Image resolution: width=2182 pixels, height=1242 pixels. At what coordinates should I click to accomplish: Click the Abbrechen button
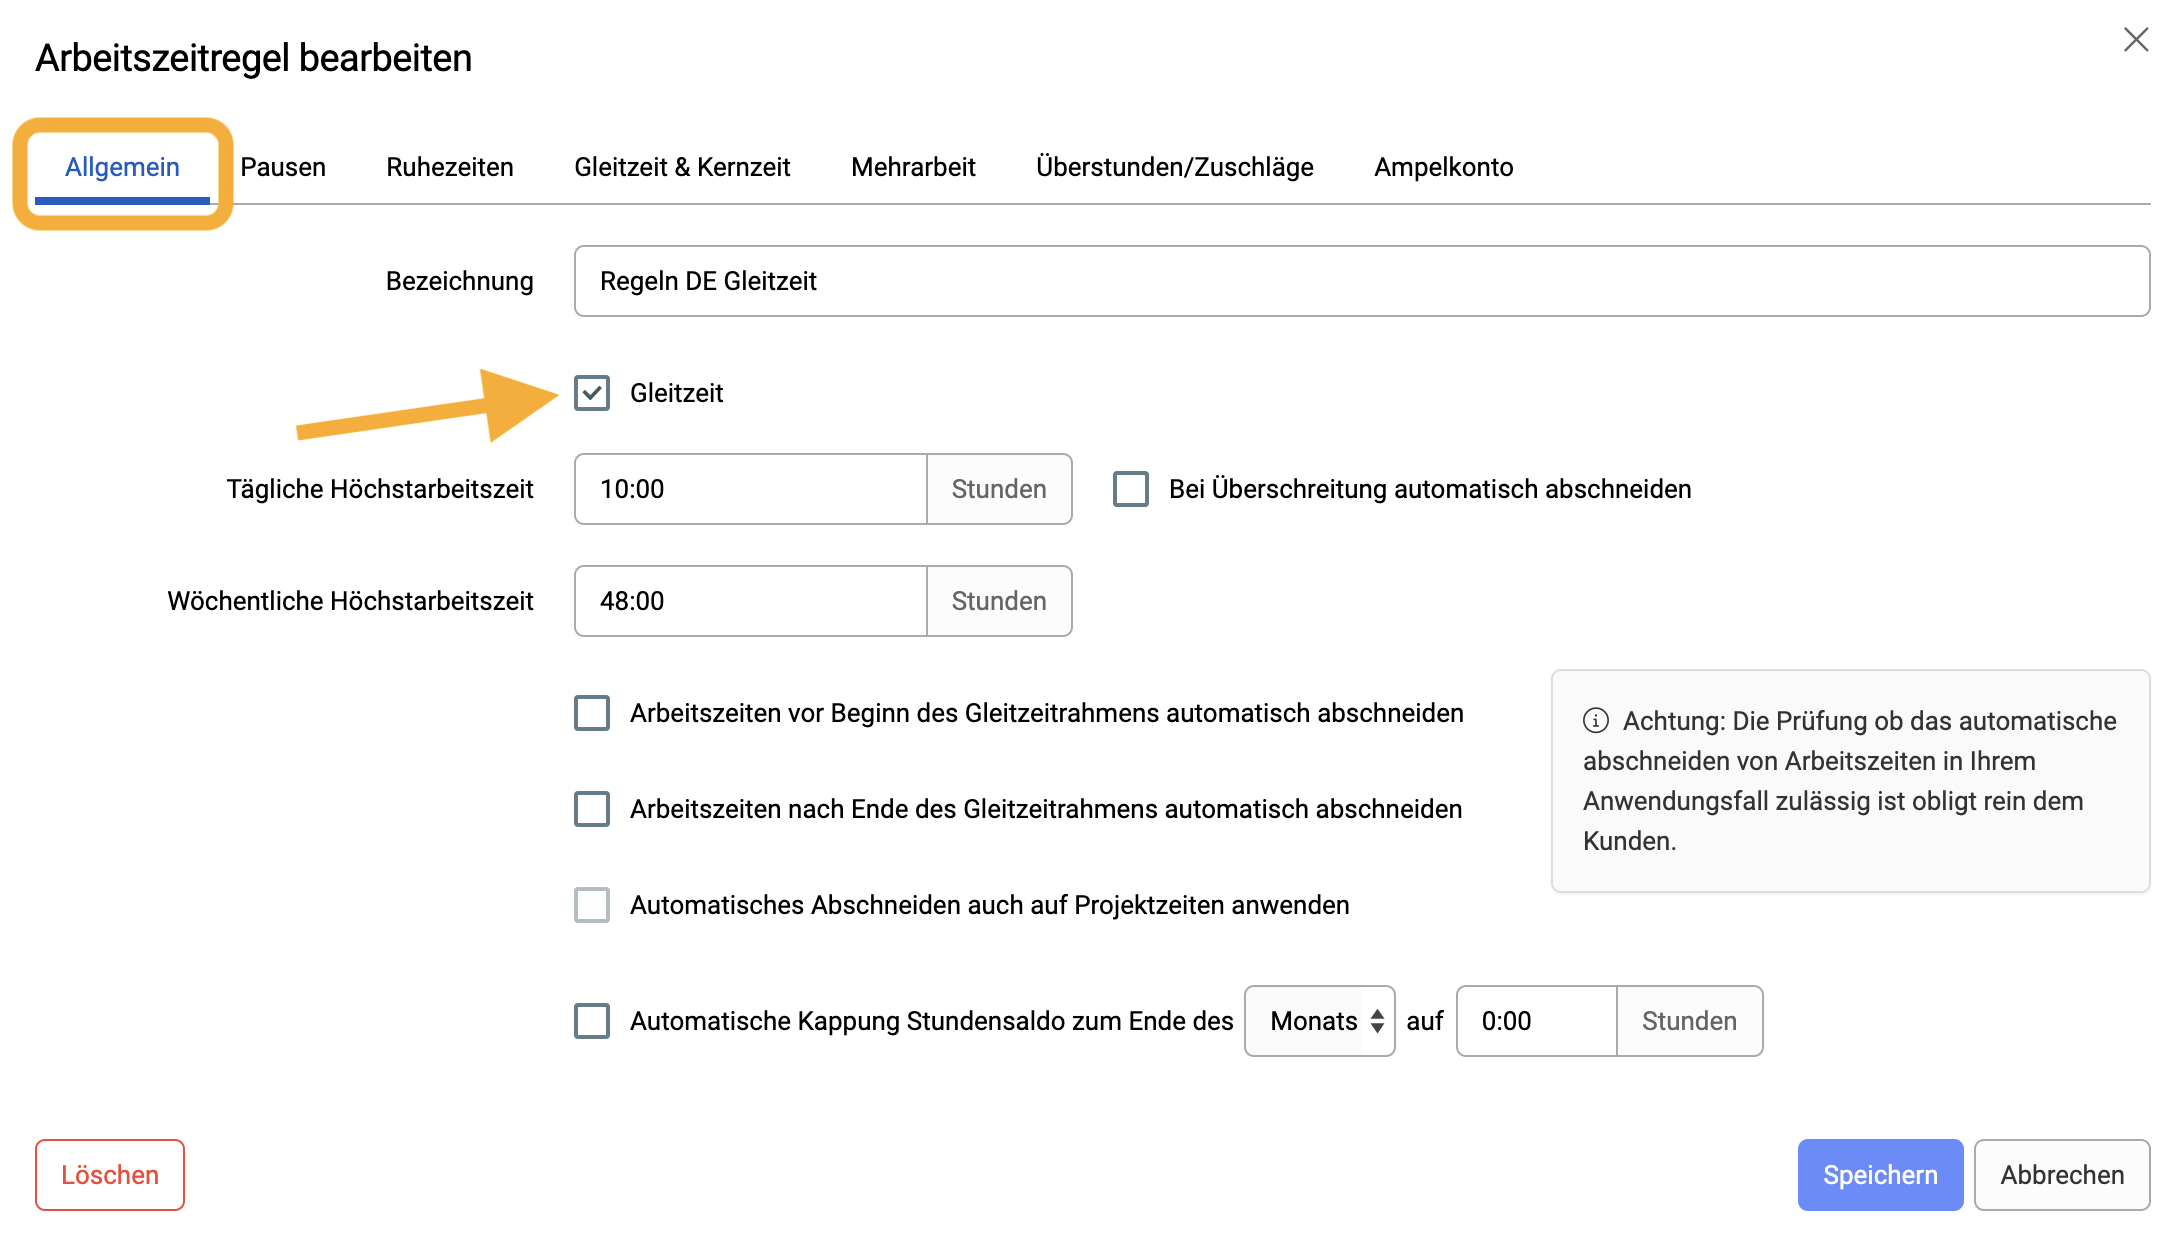(x=2062, y=1175)
